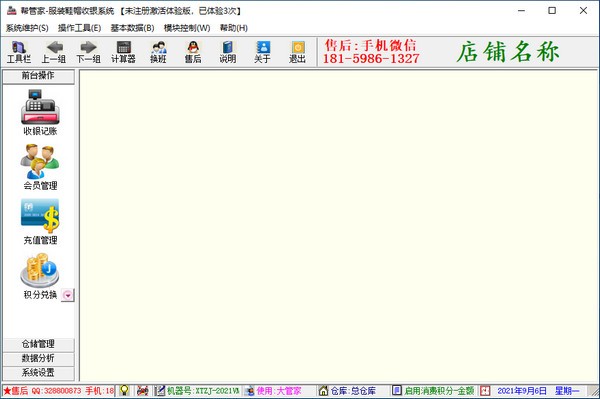Click the red bug icon in status bar
This screenshot has height=399, width=600.
142,391
